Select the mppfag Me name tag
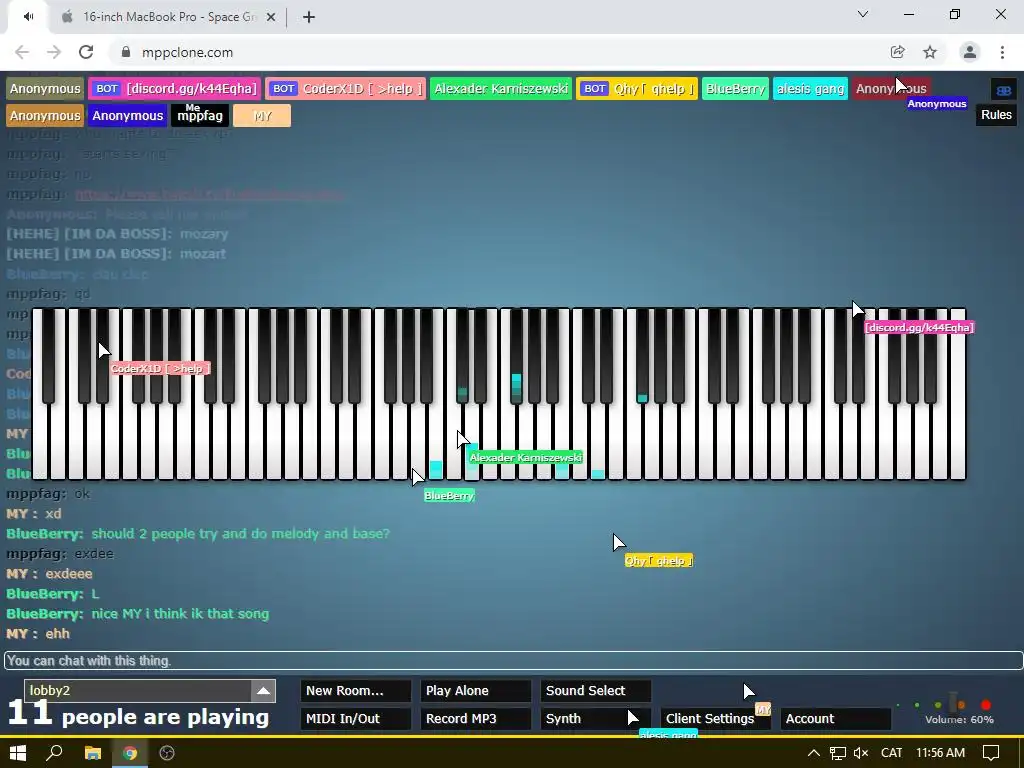The image size is (1024, 768). click(200, 116)
